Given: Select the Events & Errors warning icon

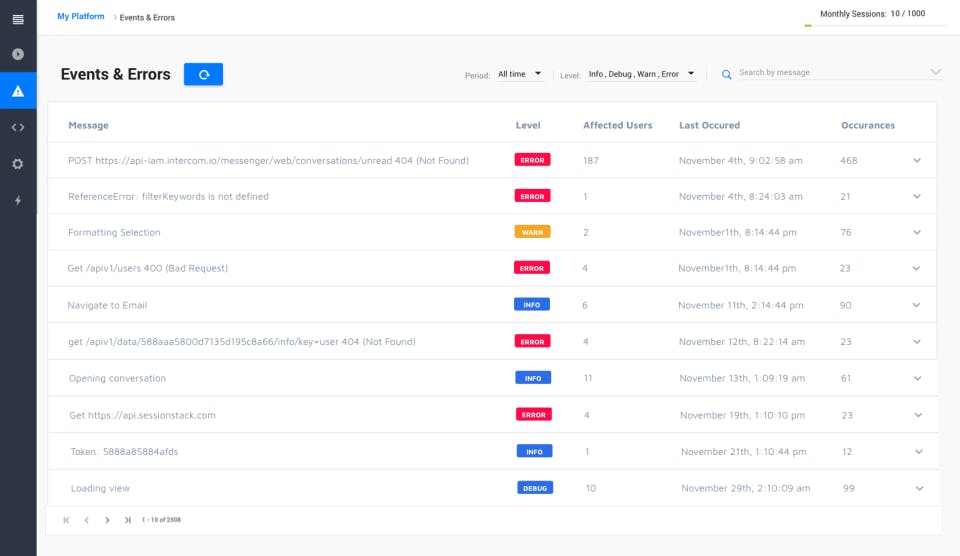Looking at the screenshot, I should click(18, 91).
